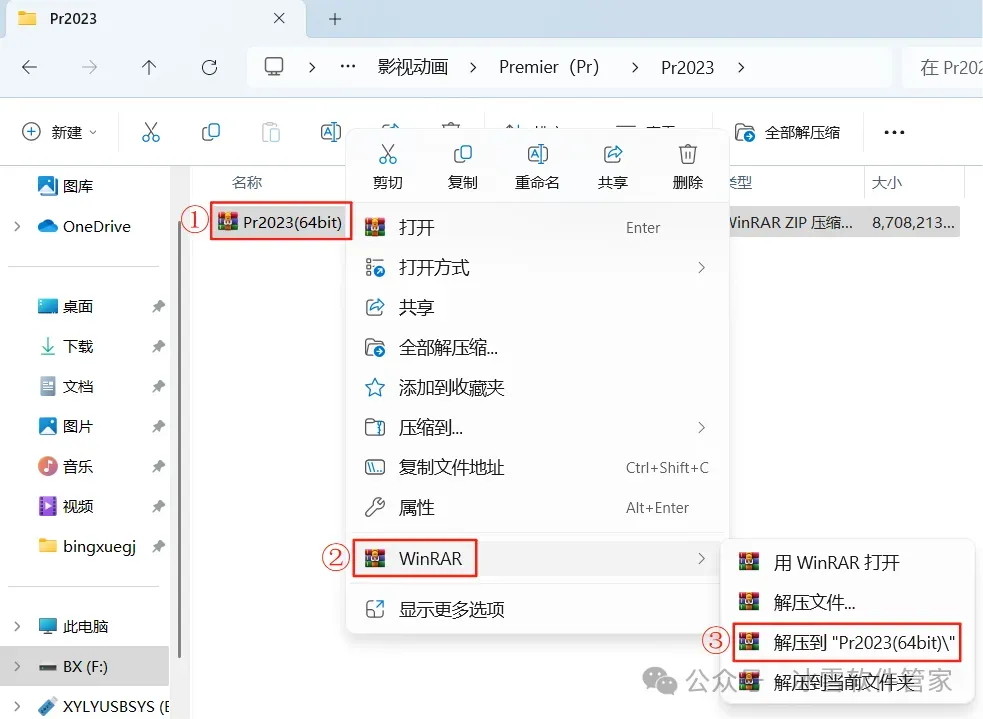The width and height of the screenshot is (983, 719).
Task: Choose 用 WinRAR 打开 in submenu
Action: point(848,562)
